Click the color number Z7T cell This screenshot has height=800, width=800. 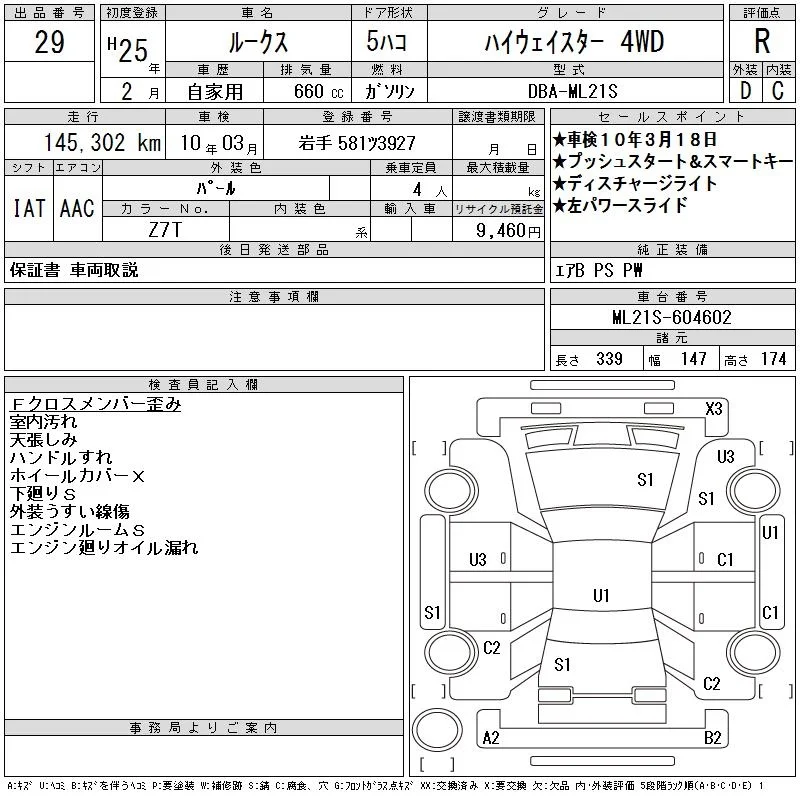point(165,230)
